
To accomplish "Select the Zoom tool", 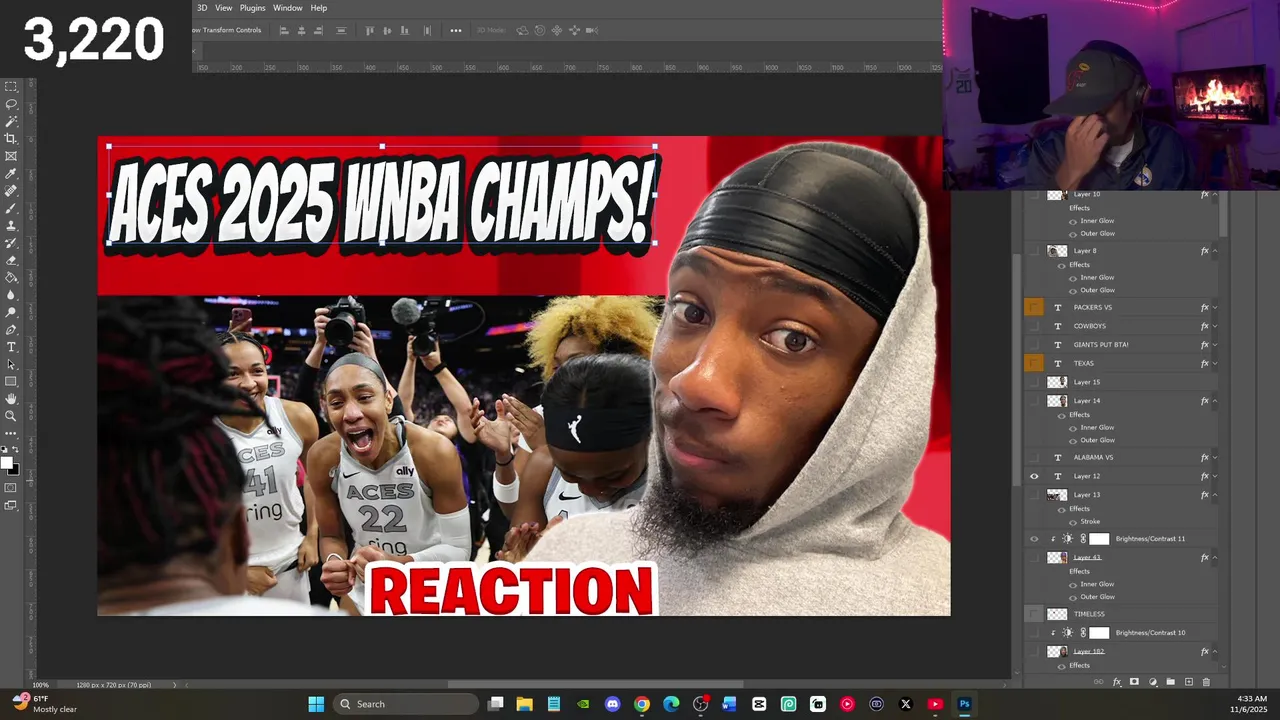I will (x=11, y=415).
